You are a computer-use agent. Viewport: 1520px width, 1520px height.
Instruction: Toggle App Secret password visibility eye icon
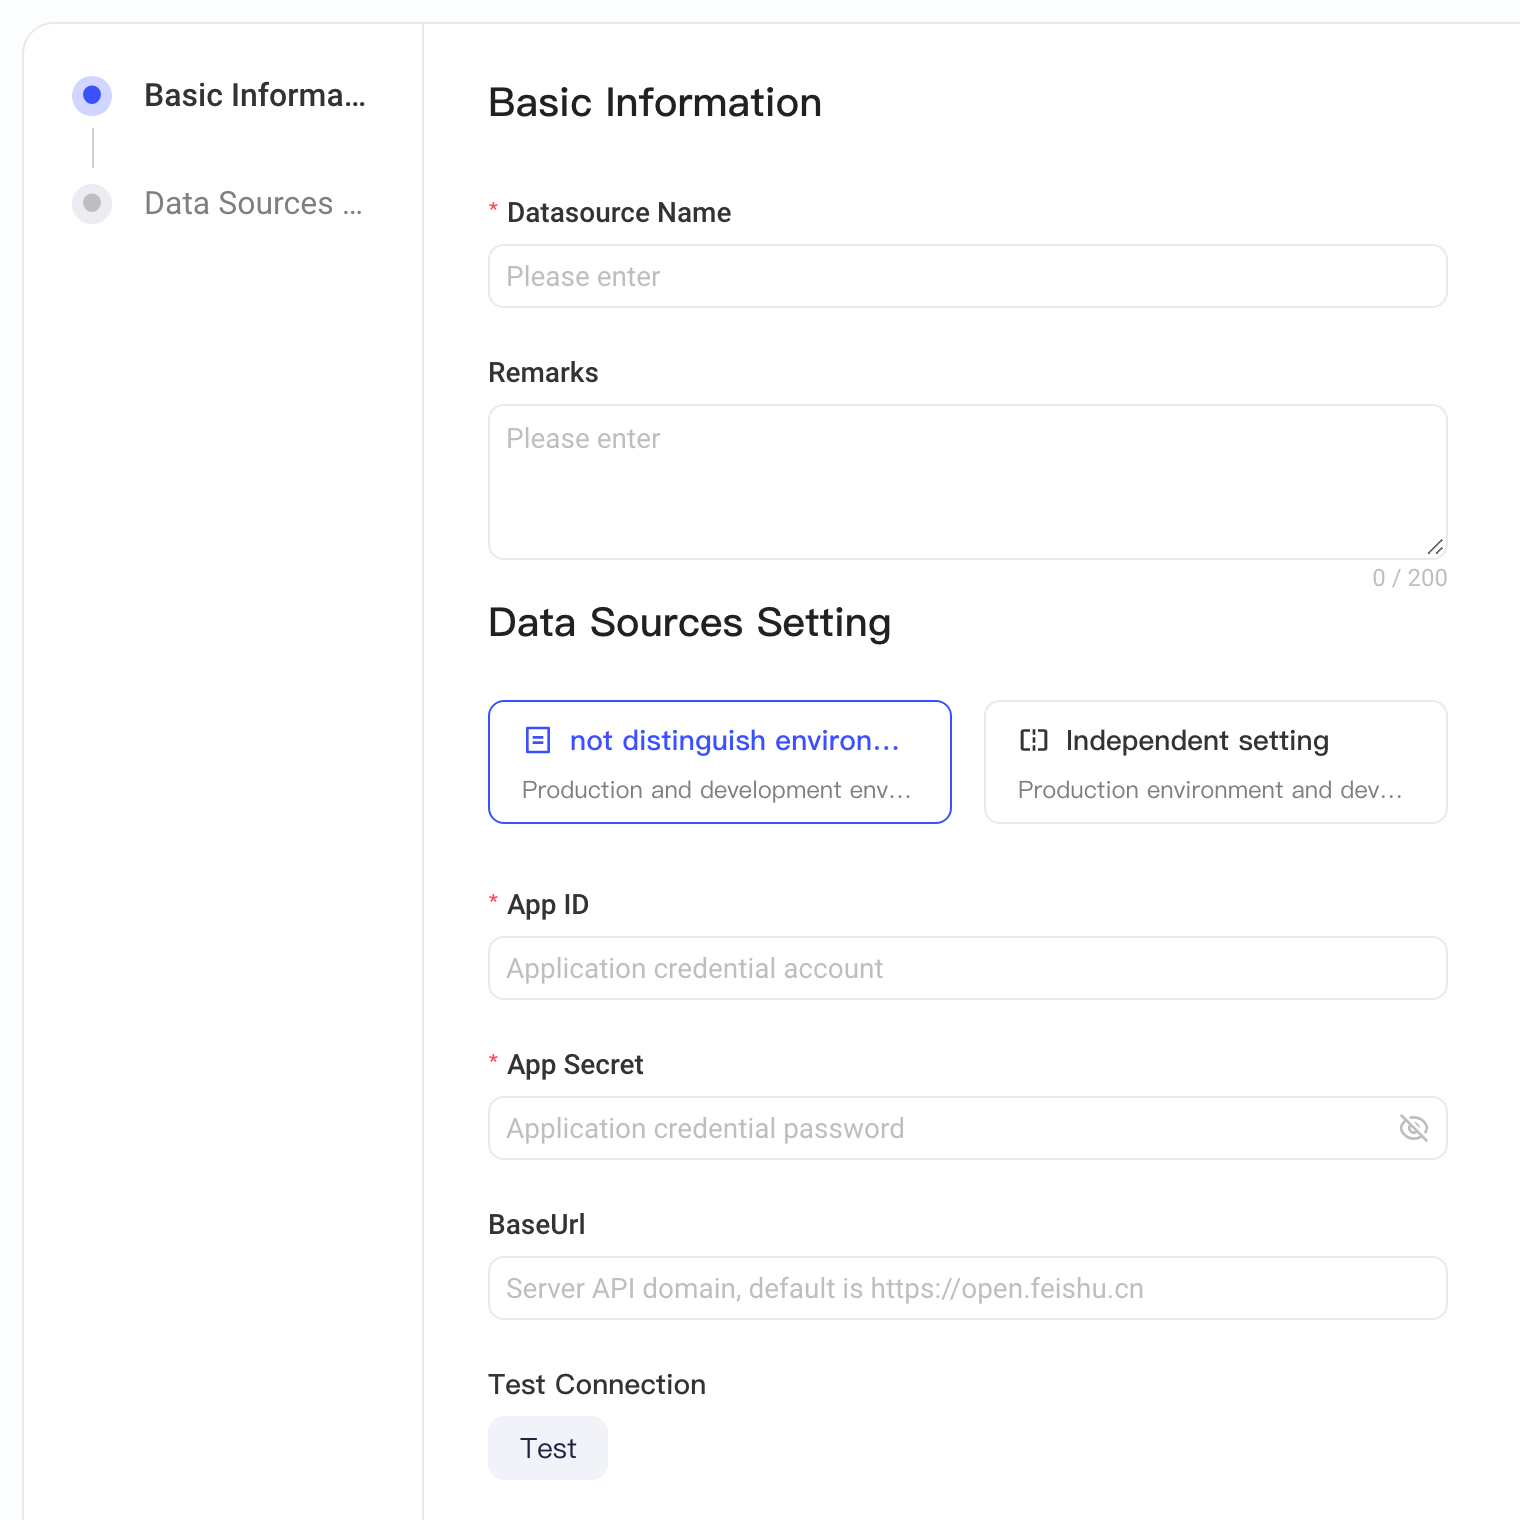click(1413, 1128)
